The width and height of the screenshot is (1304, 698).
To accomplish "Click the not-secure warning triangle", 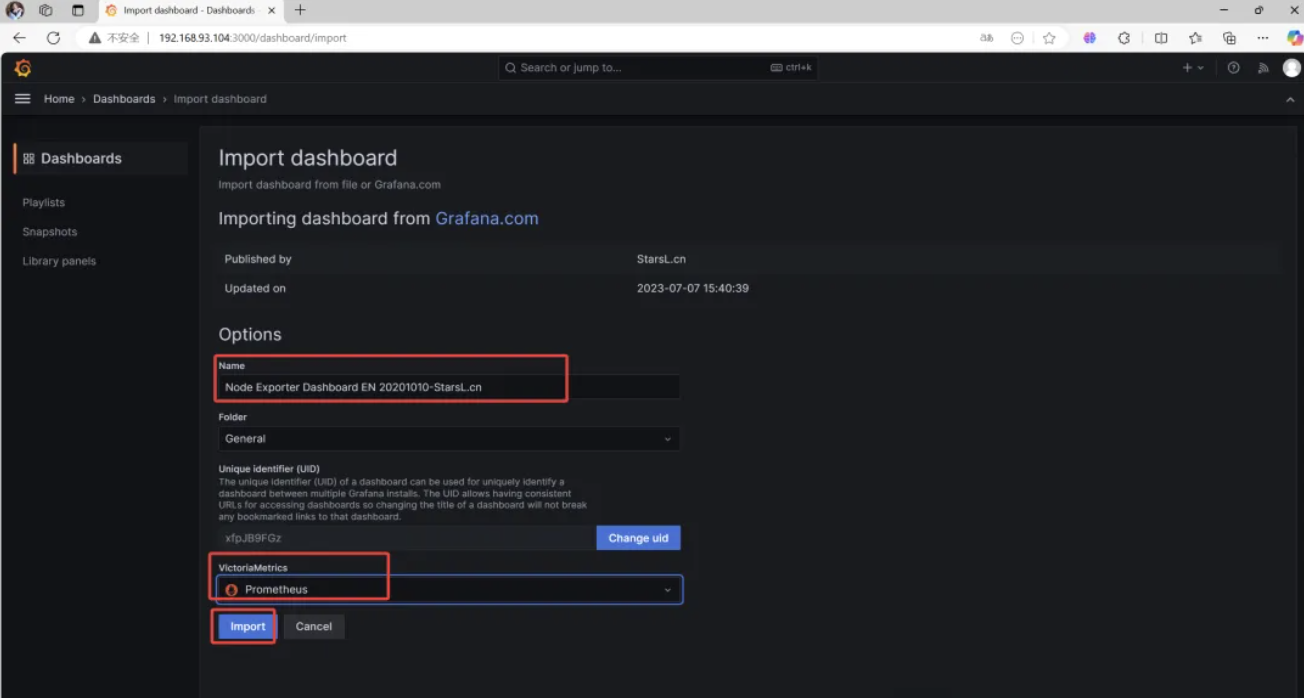I will (95, 38).
